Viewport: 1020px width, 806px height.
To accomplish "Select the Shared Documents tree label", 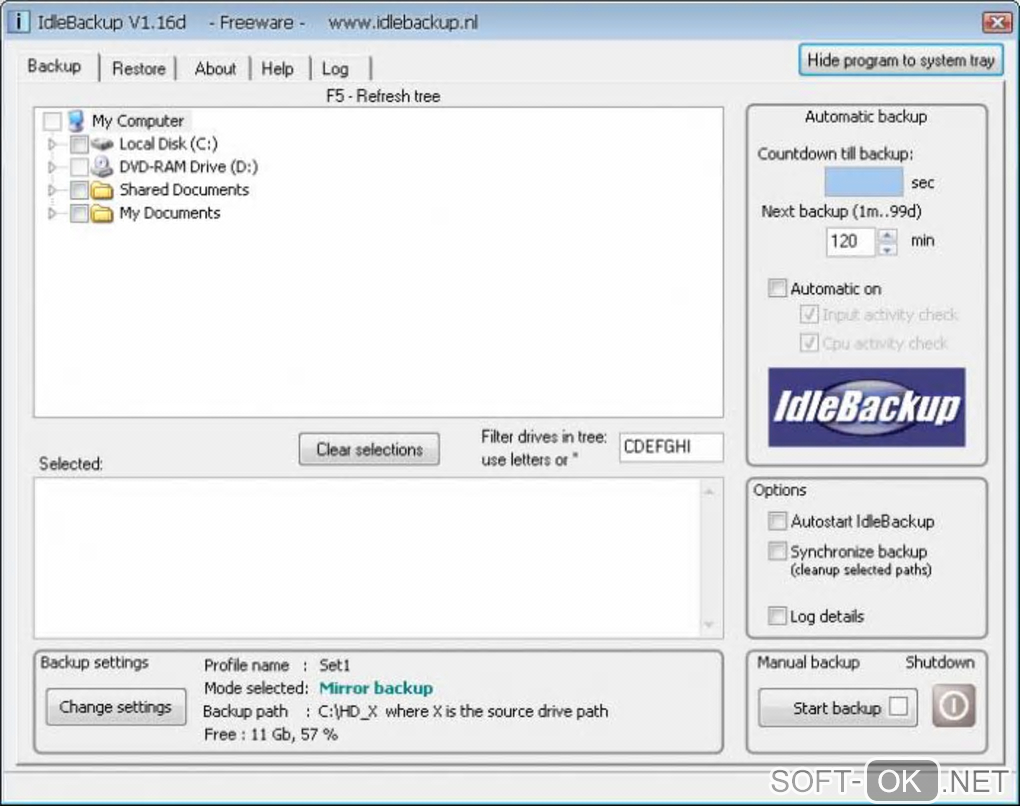I will (x=184, y=190).
